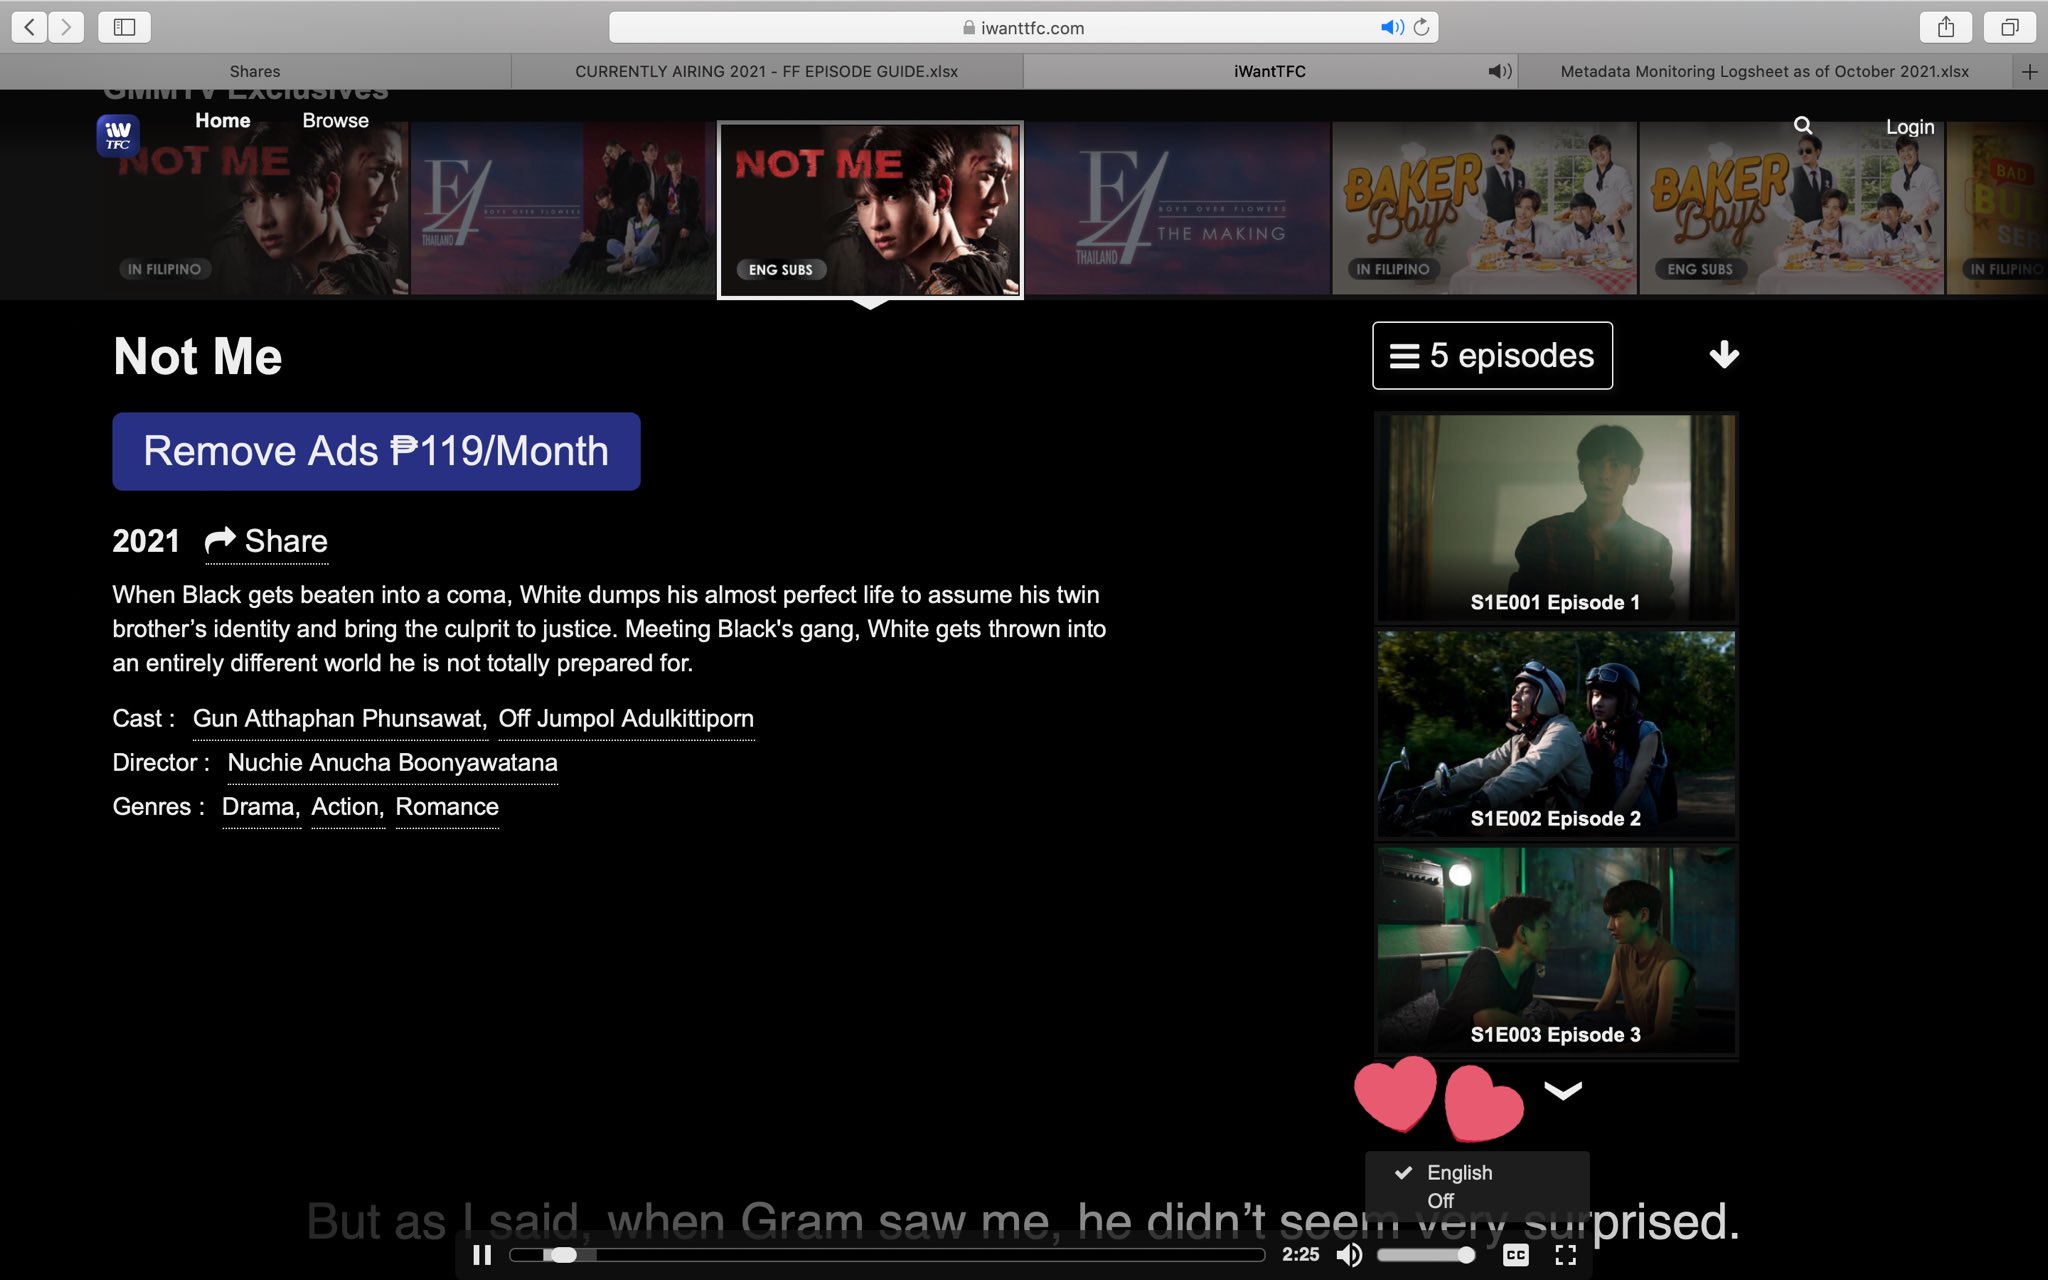This screenshot has width=2048, height=1280.
Task: Open the Drama genre link
Action: click(261, 806)
